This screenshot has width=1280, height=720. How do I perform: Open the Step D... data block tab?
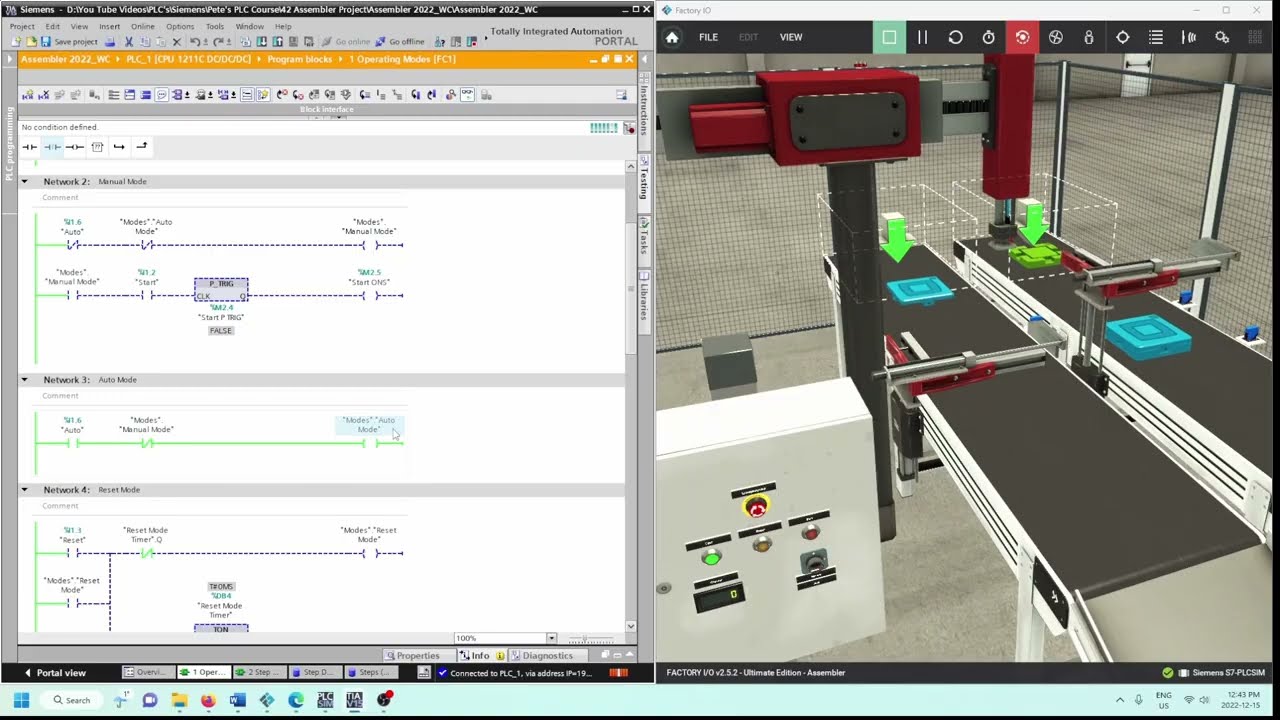(x=315, y=673)
